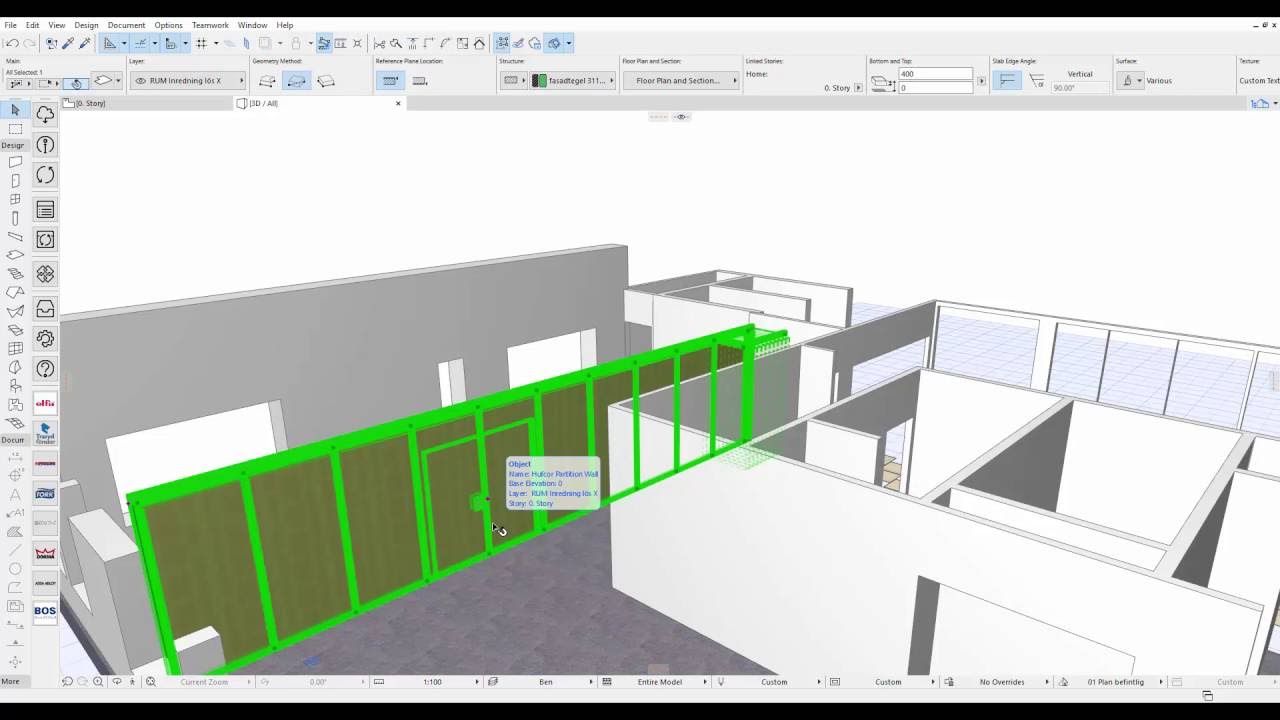The image size is (1280, 720).
Task: Click the top elevation field showing 400
Action: 935,74
